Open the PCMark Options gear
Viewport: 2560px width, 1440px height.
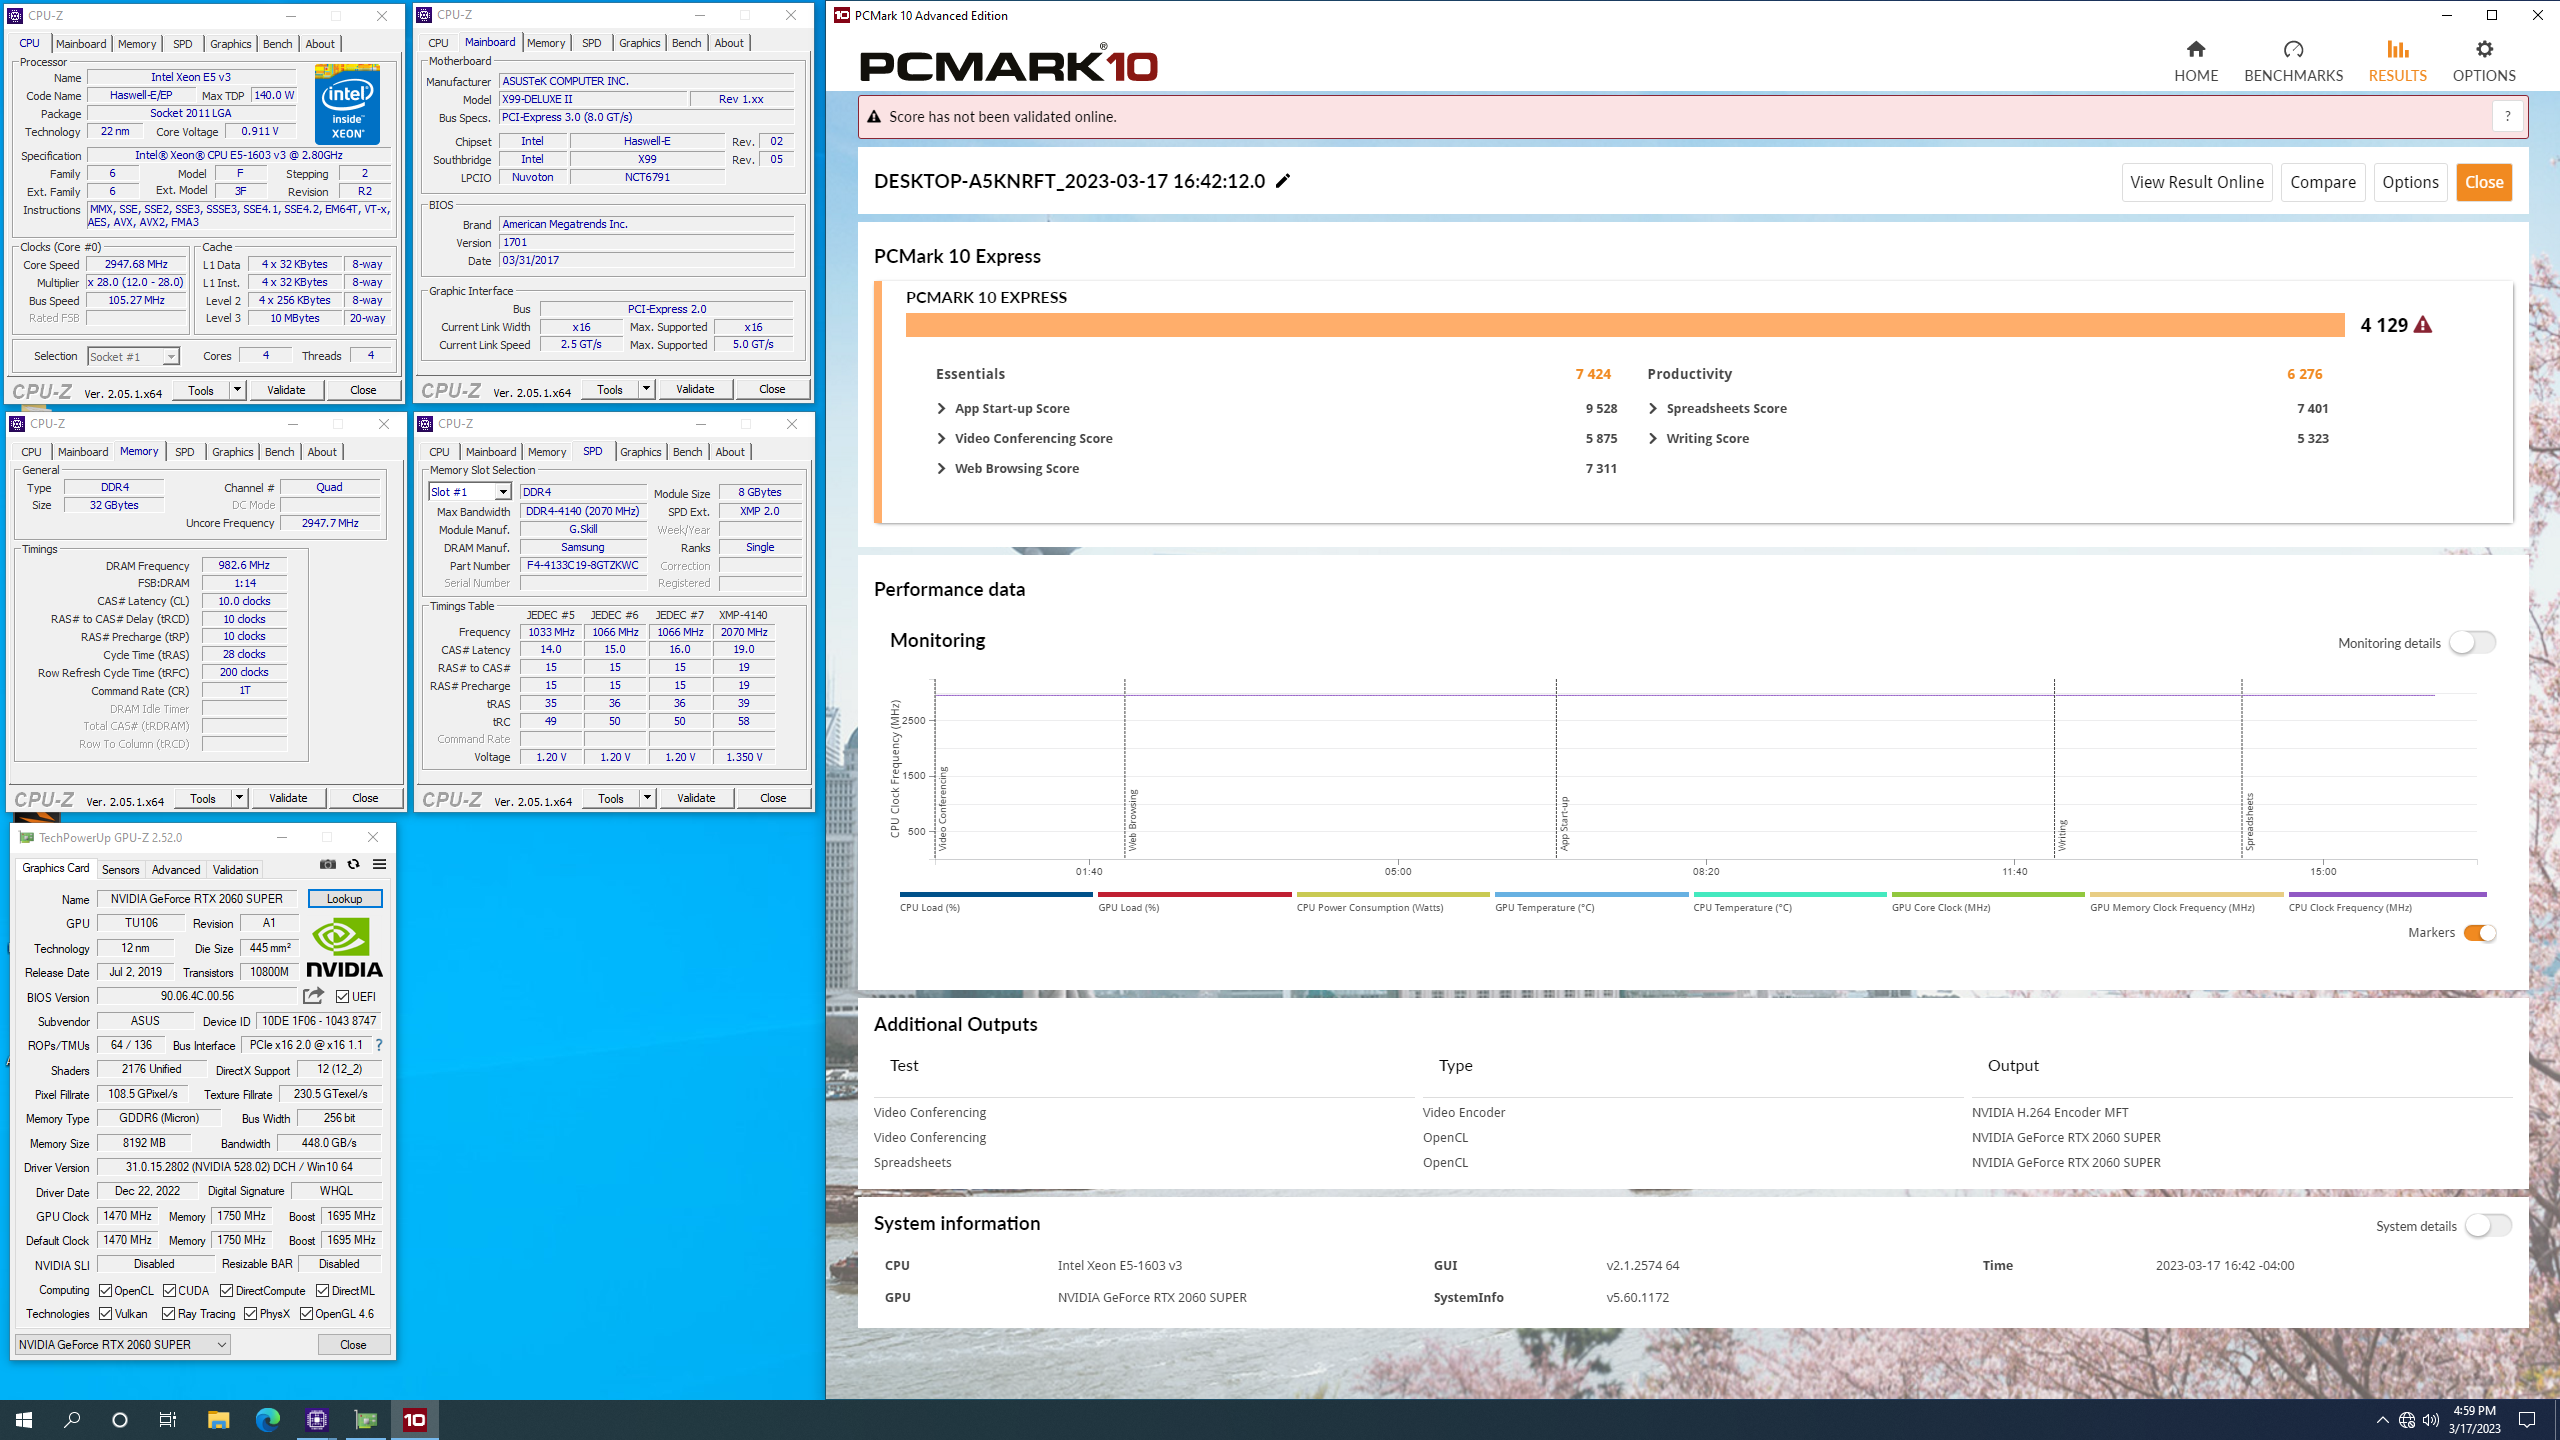click(x=2484, y=49)
